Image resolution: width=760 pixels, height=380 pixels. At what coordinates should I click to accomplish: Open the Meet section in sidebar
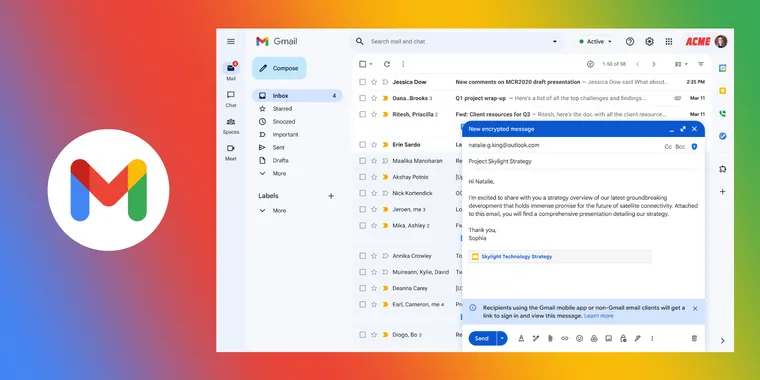(231, 152)
